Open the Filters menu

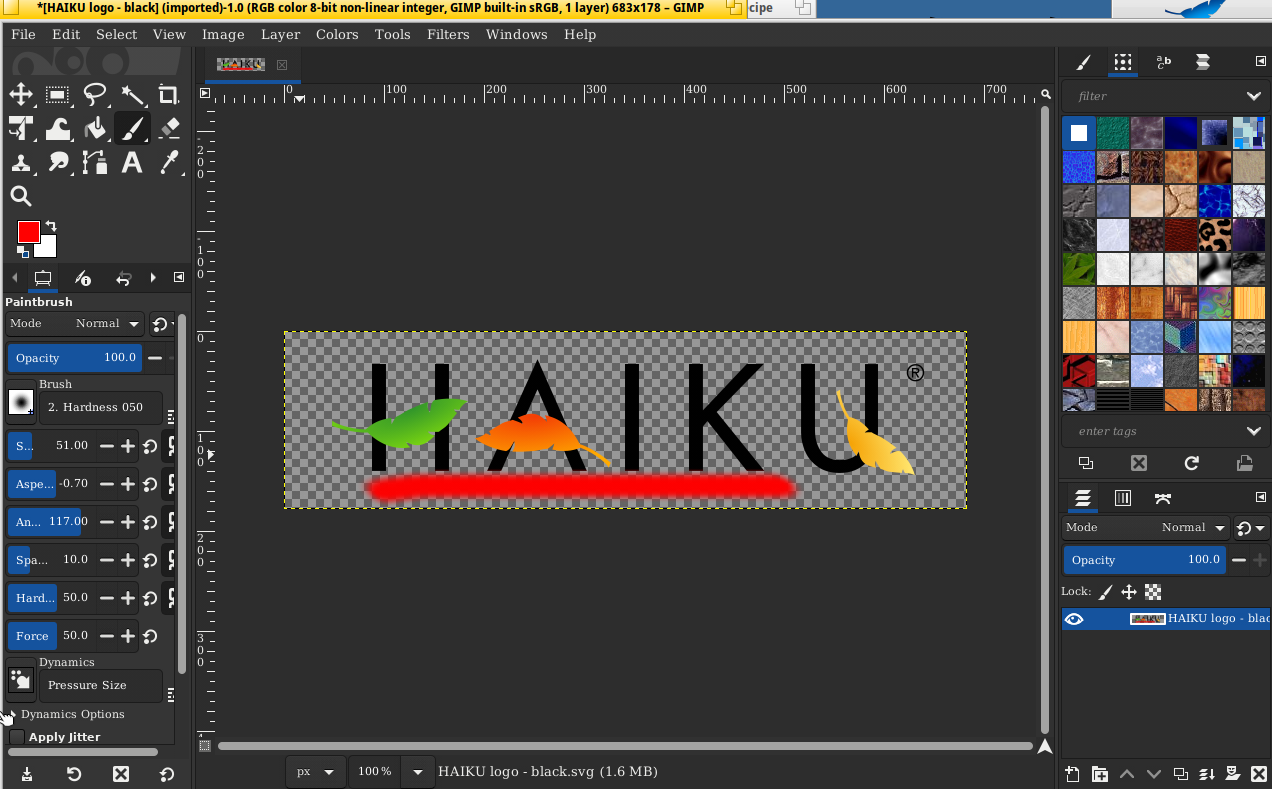click(x=448, y=34)
